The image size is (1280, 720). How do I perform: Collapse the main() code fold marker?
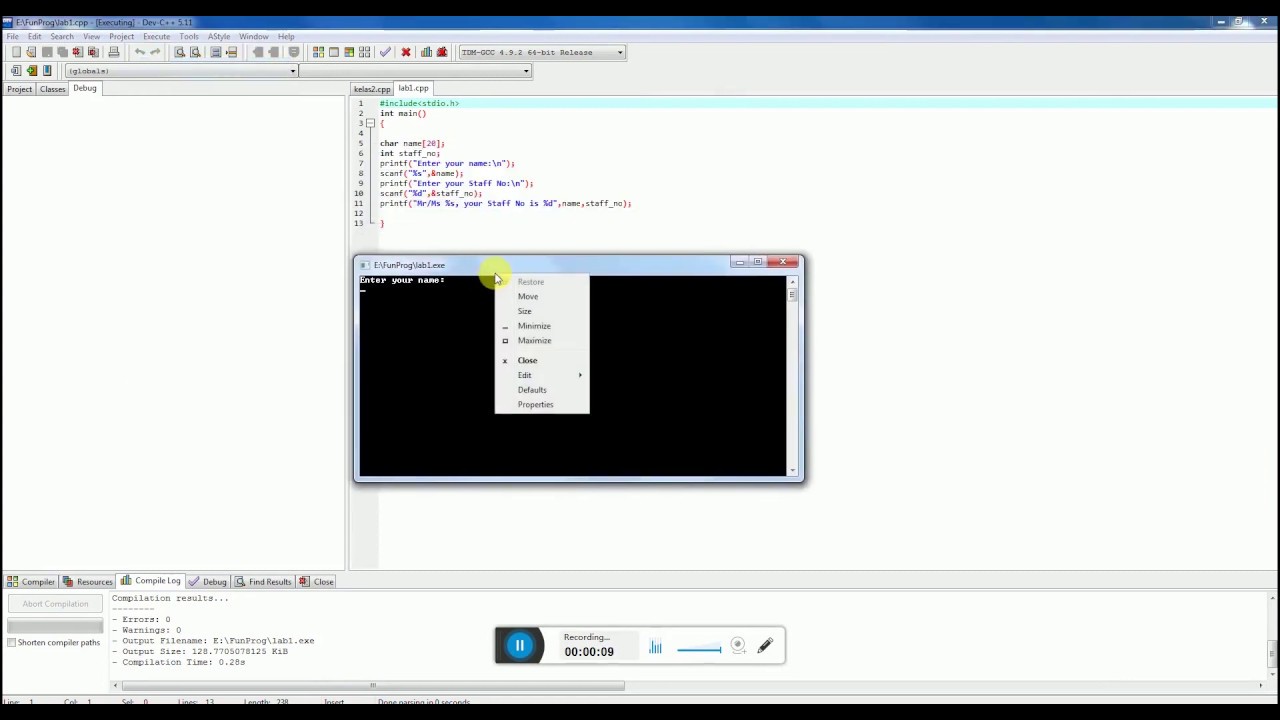[370, 123]
